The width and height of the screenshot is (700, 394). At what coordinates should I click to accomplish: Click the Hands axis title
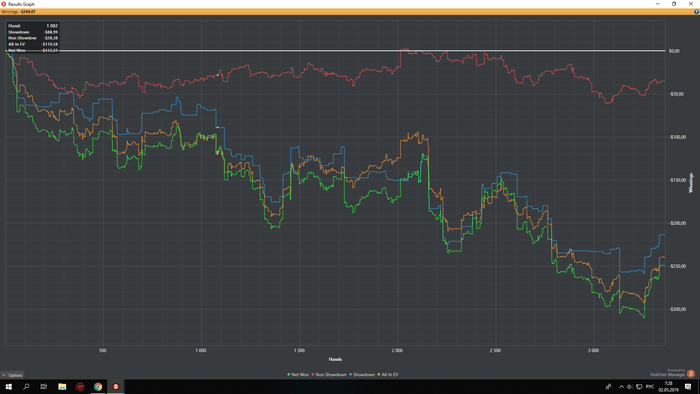coord(335,359)
